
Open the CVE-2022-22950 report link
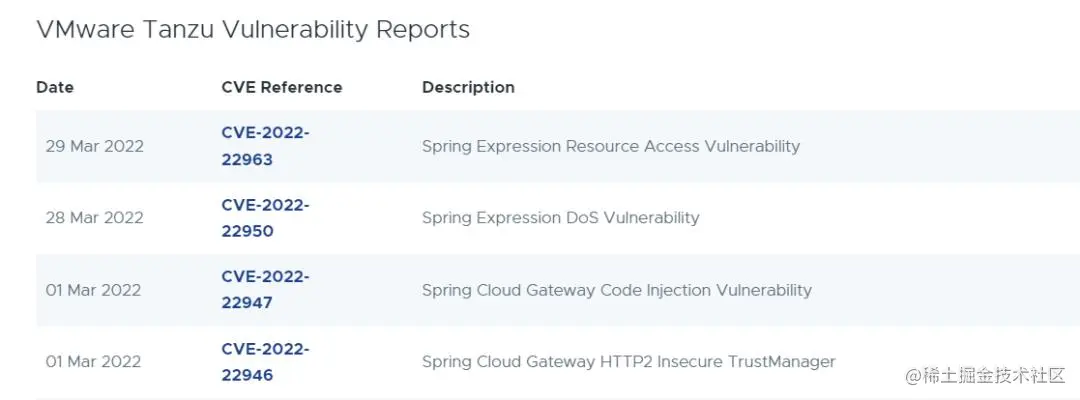click(265, 218)
